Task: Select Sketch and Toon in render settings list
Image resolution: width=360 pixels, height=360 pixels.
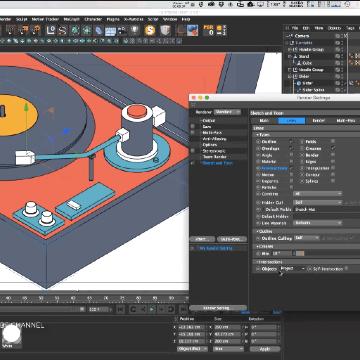Action: click(217, 163)
